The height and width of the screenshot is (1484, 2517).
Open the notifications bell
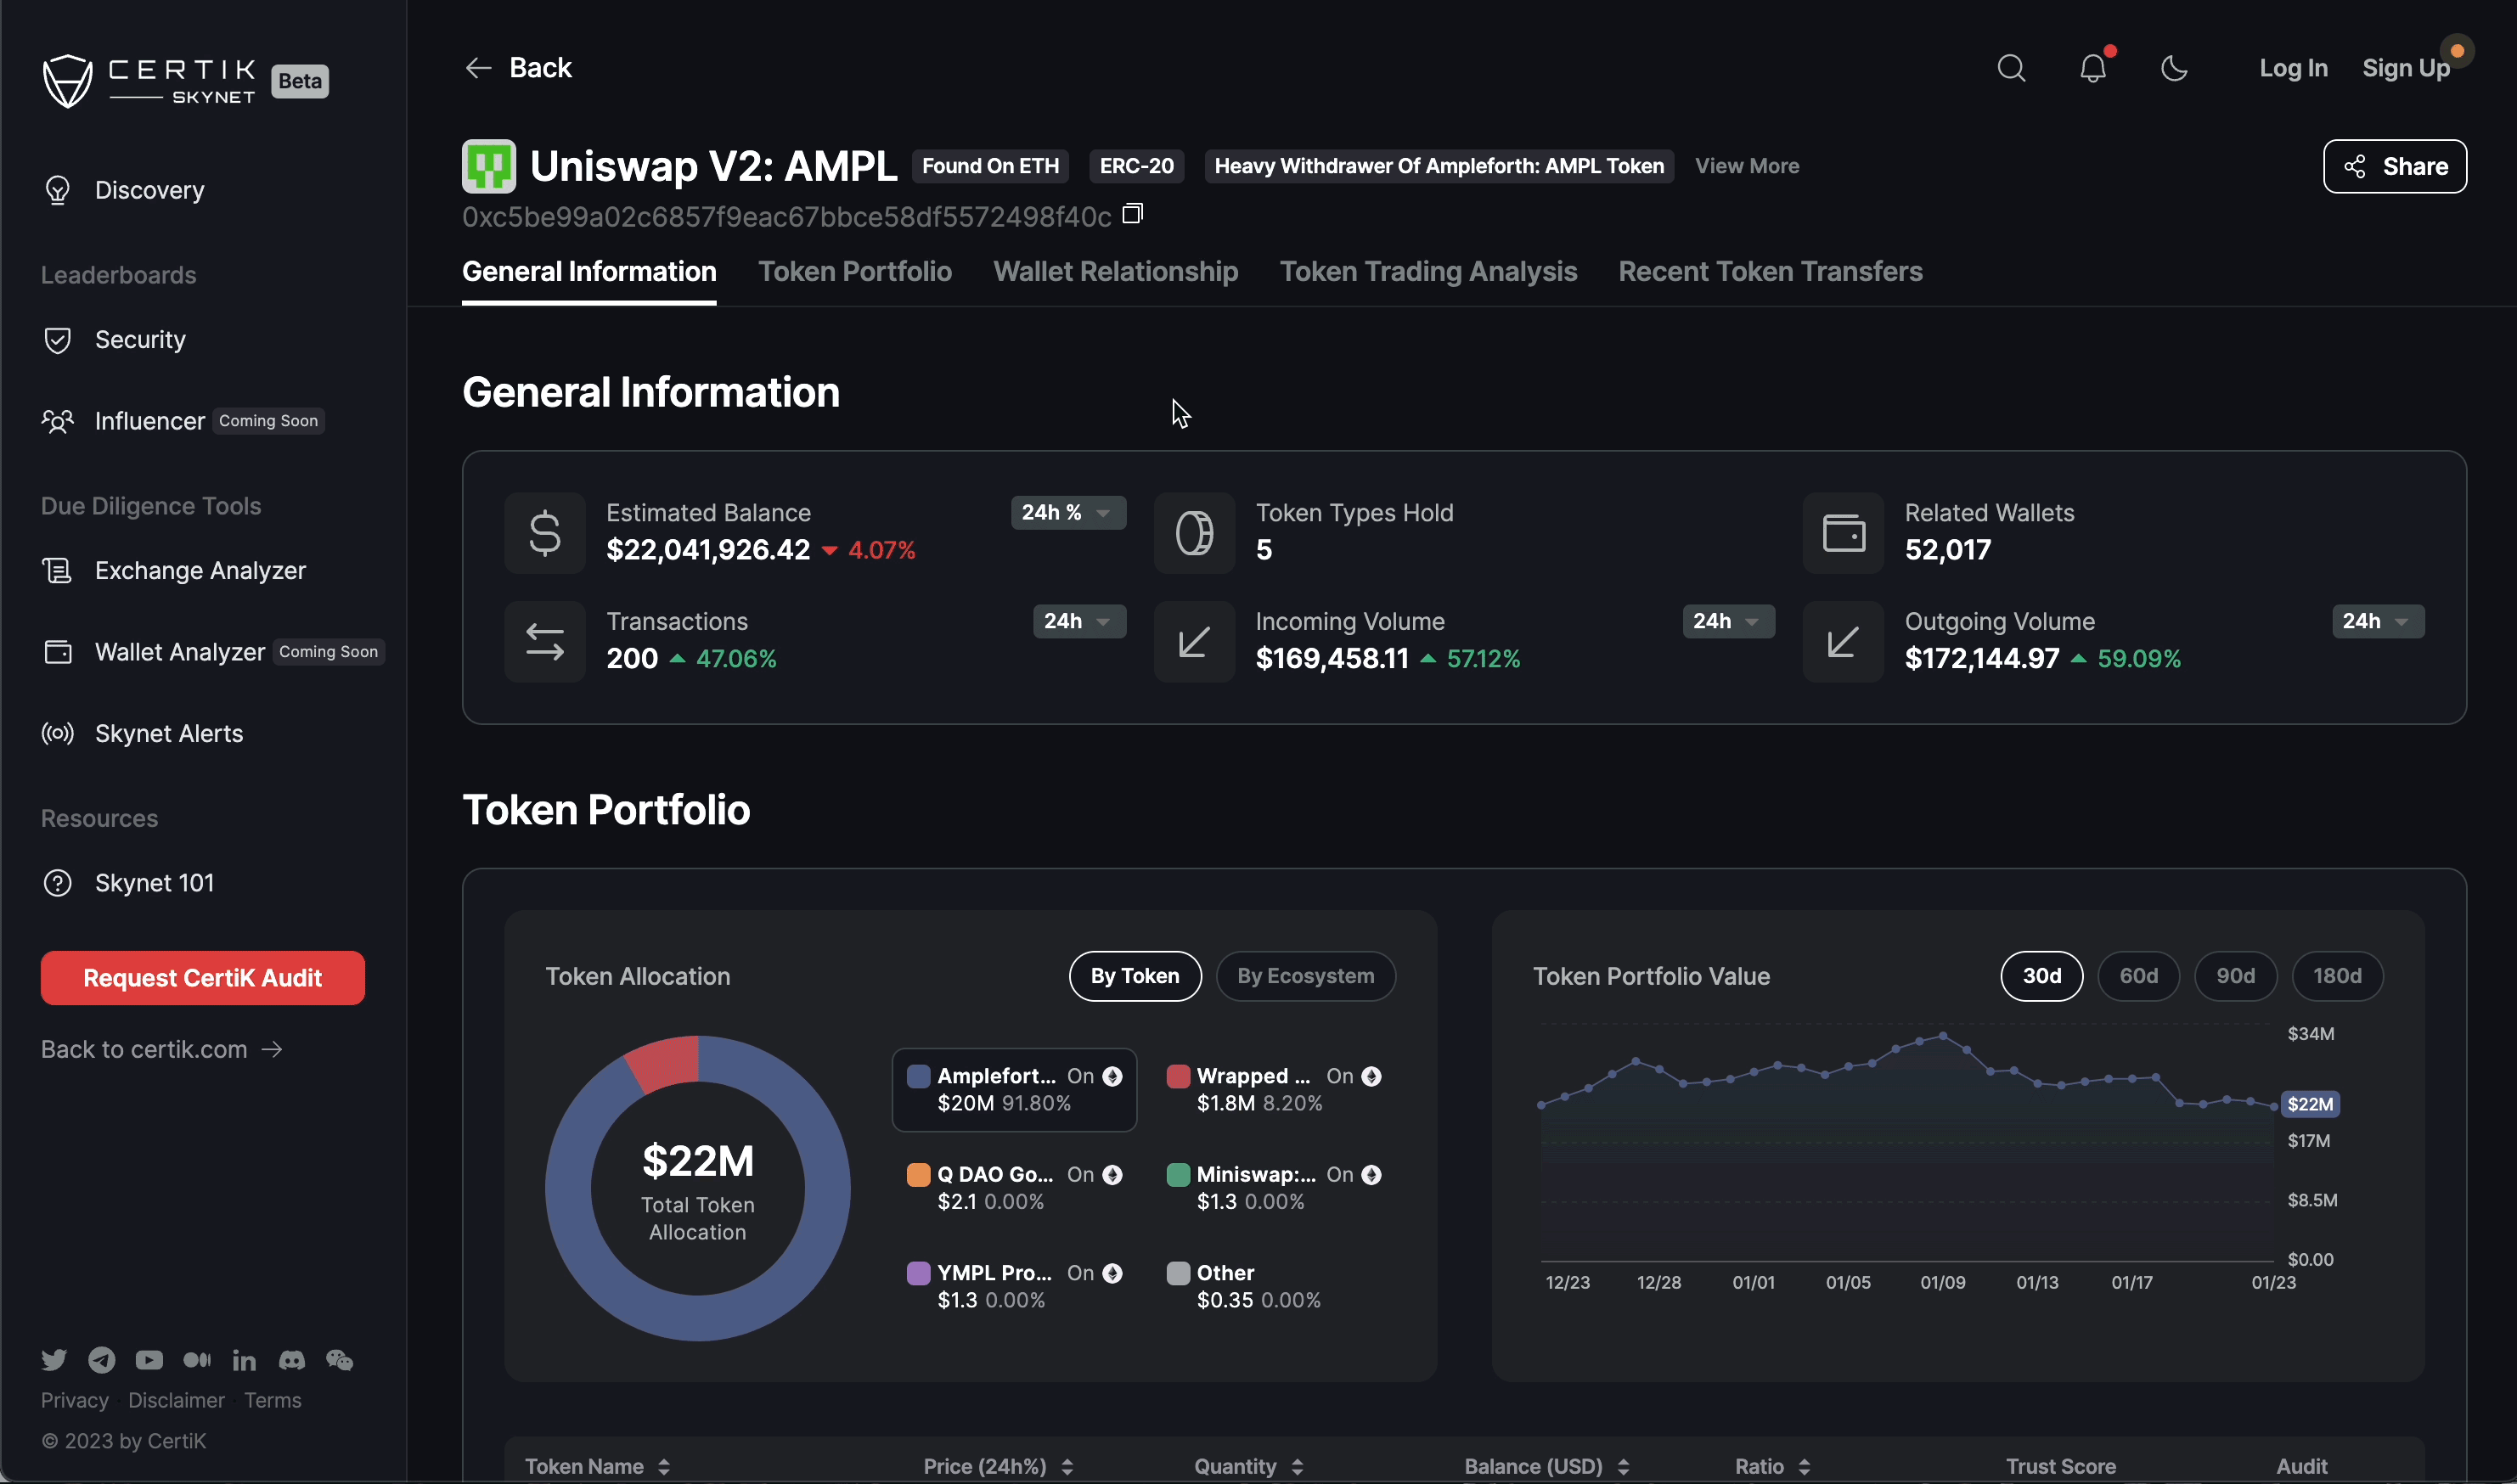[x=2092, y=68]
